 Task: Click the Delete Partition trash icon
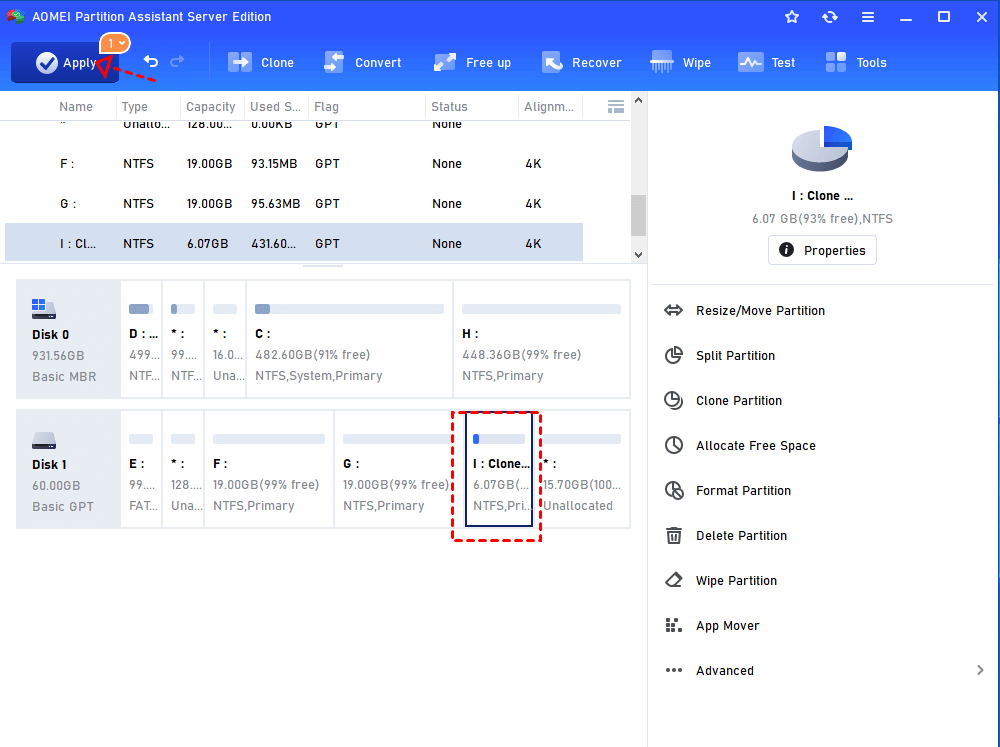[x=673, y=536]
